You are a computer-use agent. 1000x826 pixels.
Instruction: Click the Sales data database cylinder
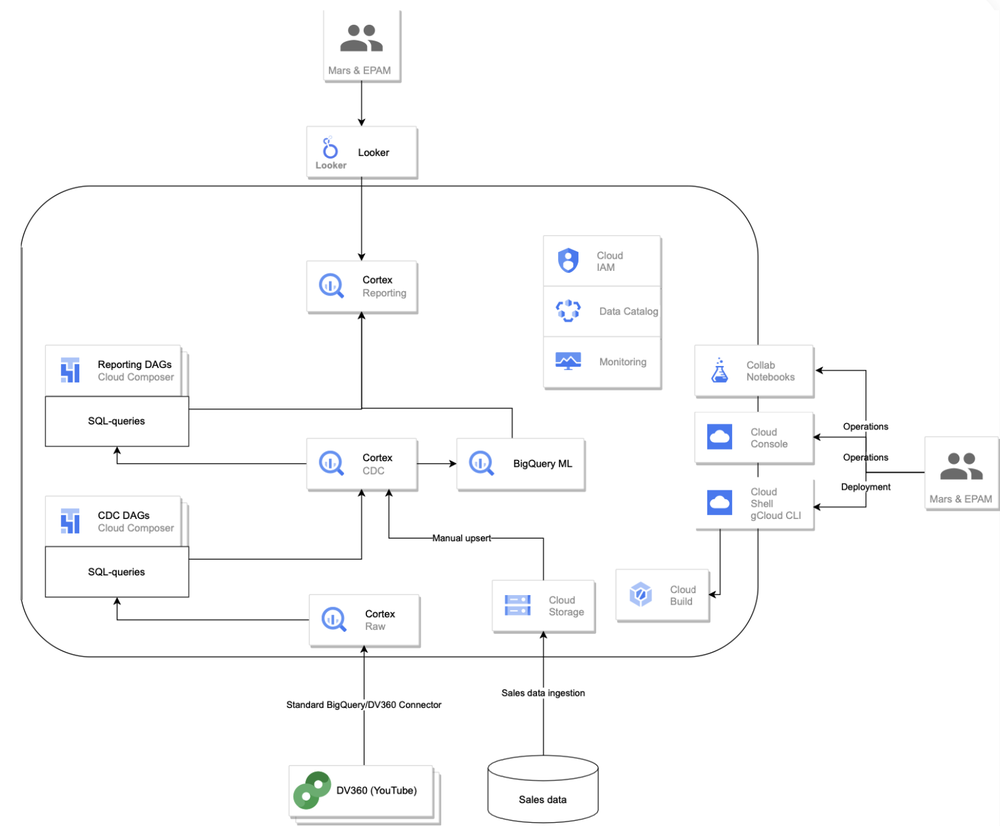543,788
